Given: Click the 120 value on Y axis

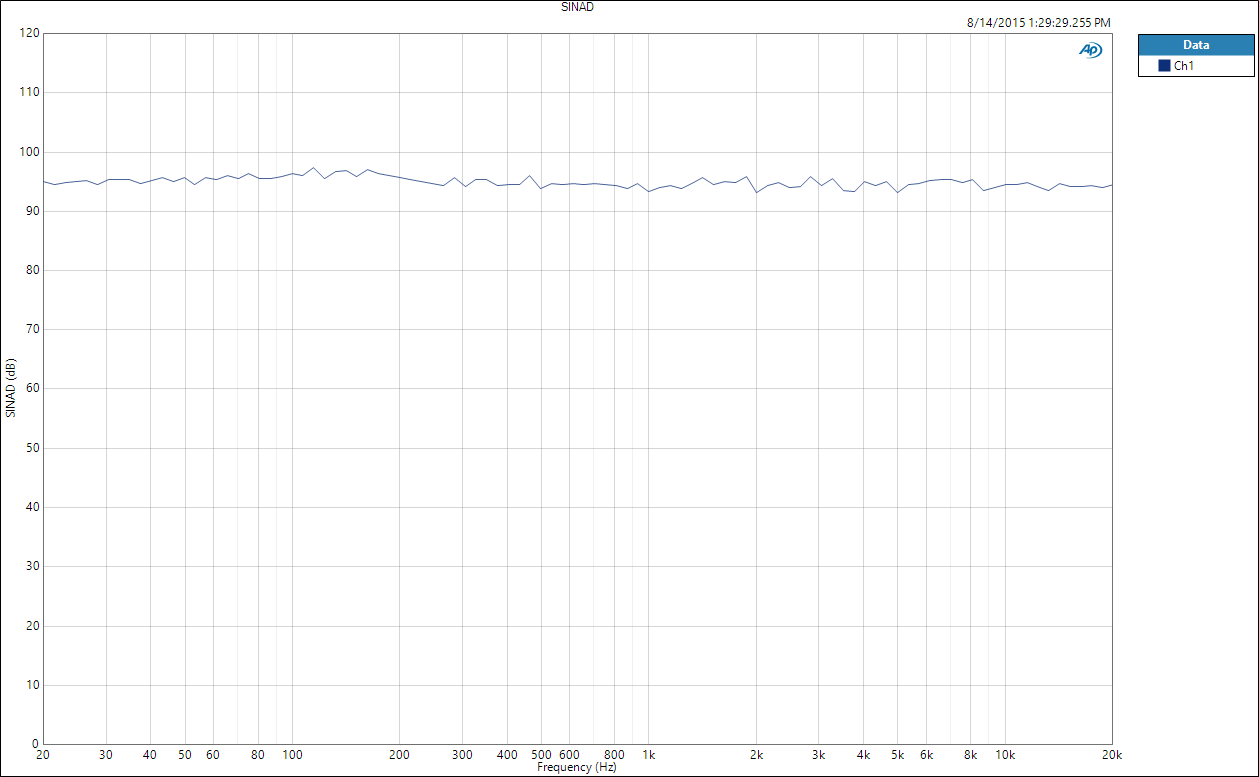Looking at the screenshot, I should click(29, 33).
